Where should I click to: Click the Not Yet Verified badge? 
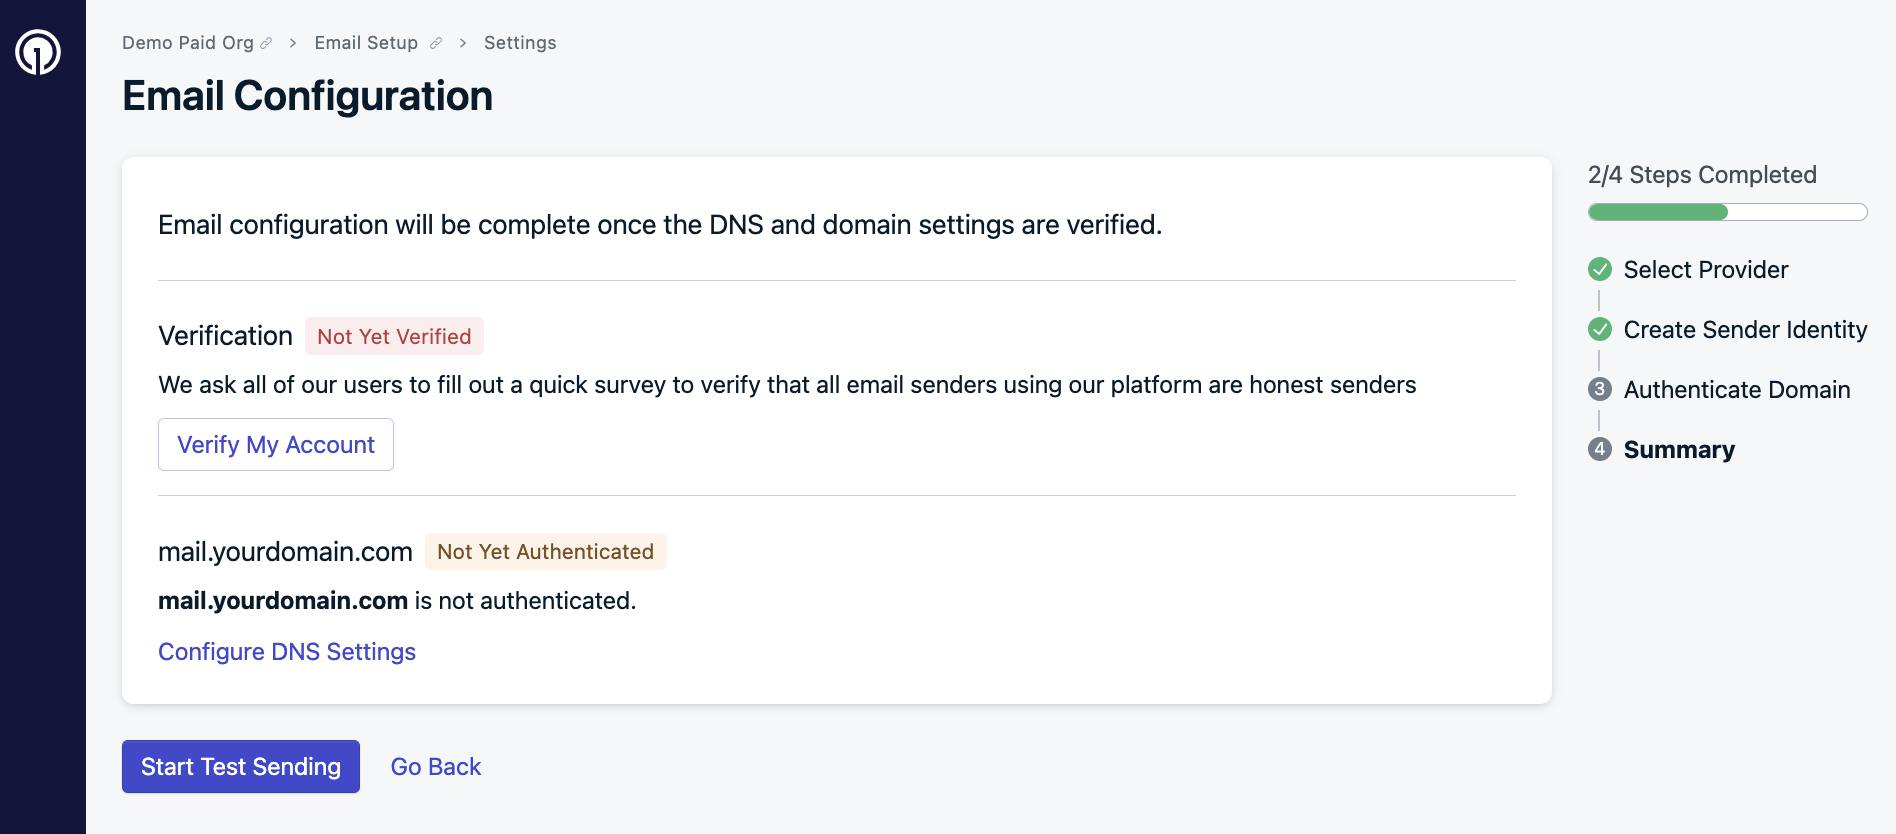(394, 337)
